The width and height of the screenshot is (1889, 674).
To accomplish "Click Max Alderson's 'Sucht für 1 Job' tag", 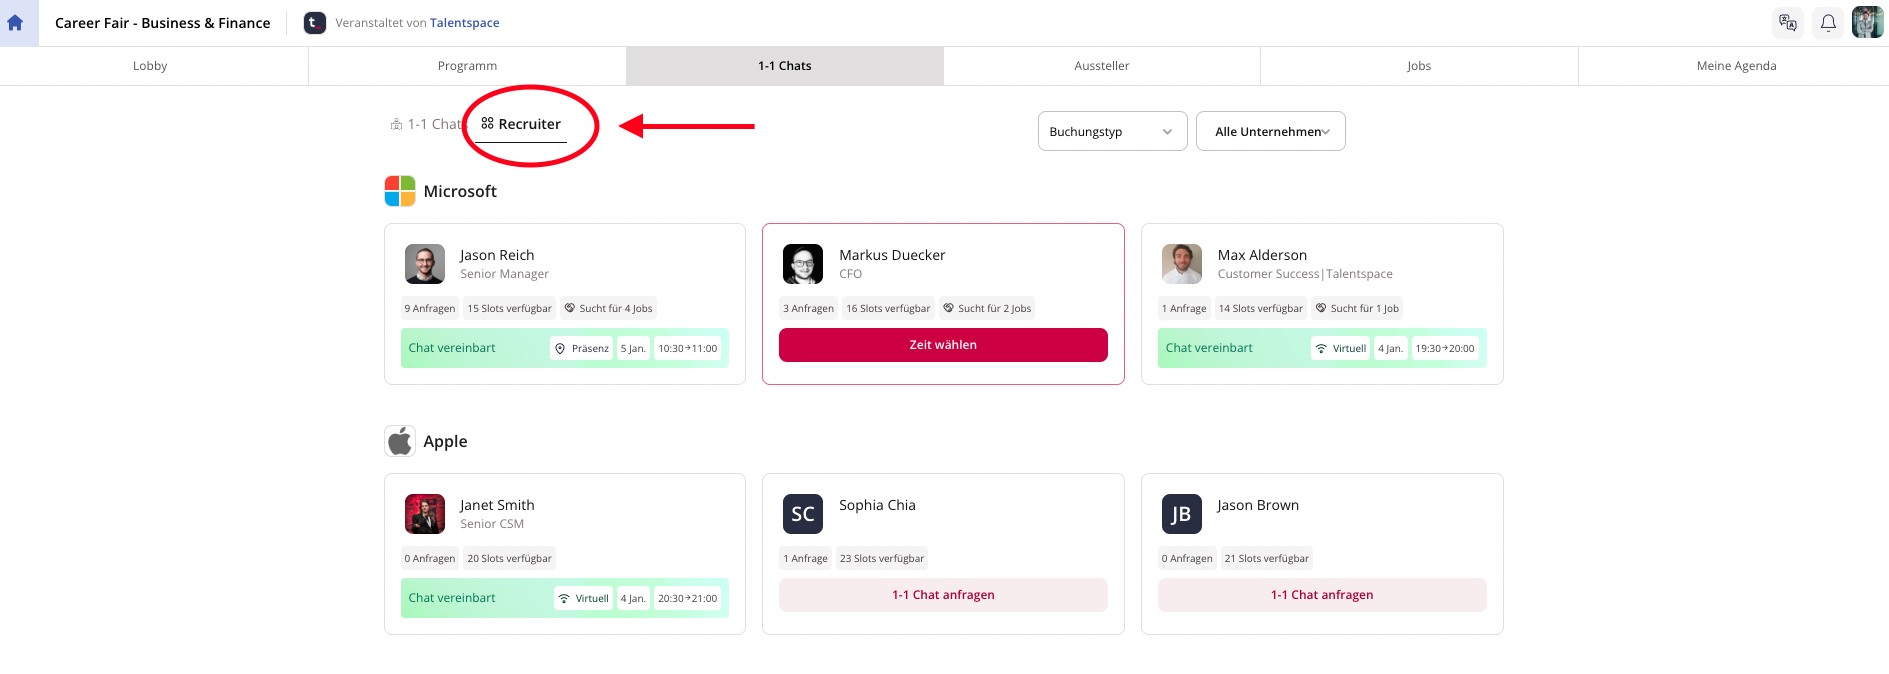I will 1357,308.
